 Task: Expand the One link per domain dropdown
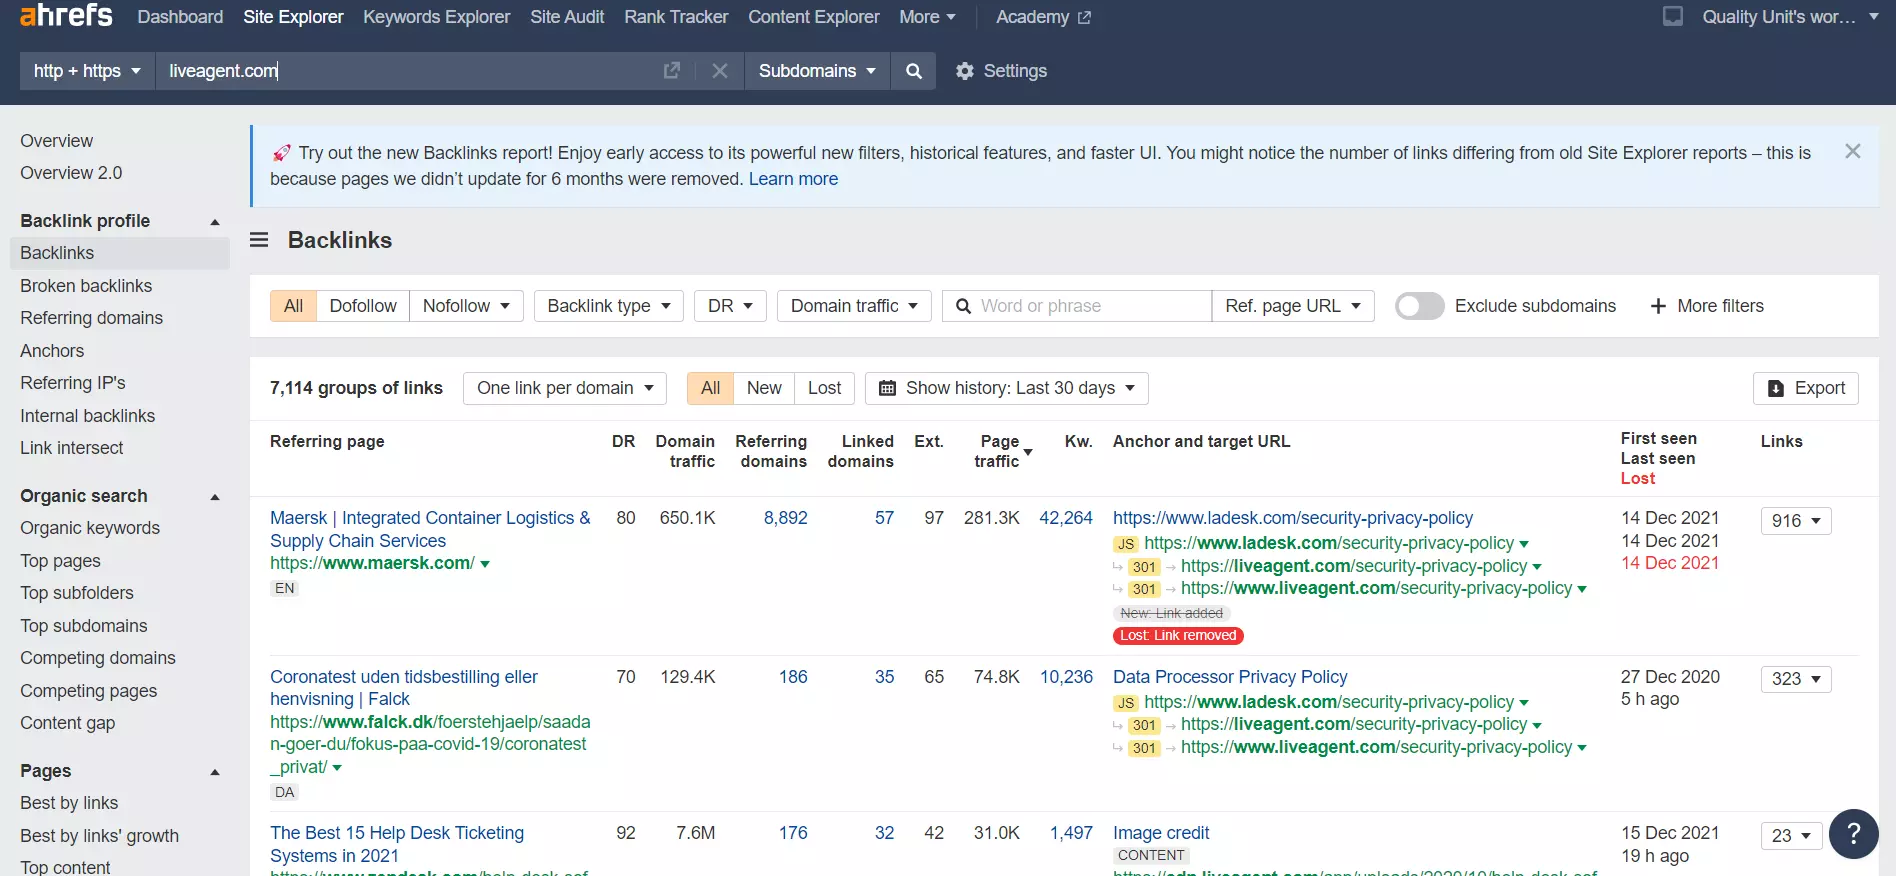point(564,388)
